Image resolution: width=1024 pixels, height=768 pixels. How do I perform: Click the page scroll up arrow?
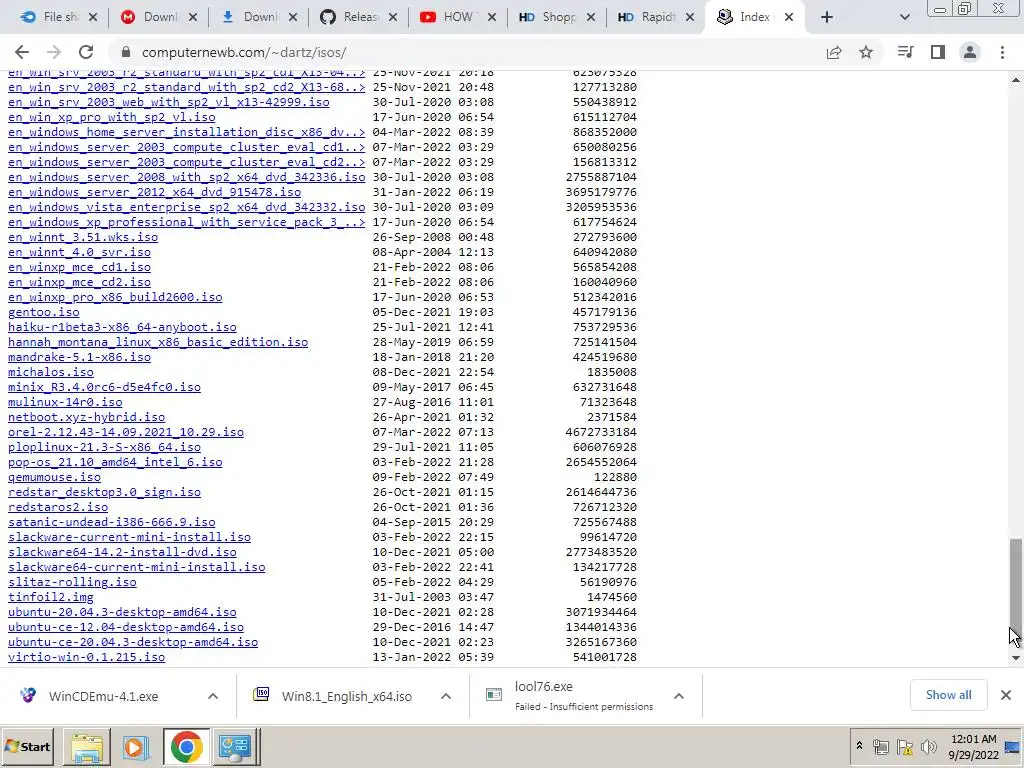coord(1016,80)
